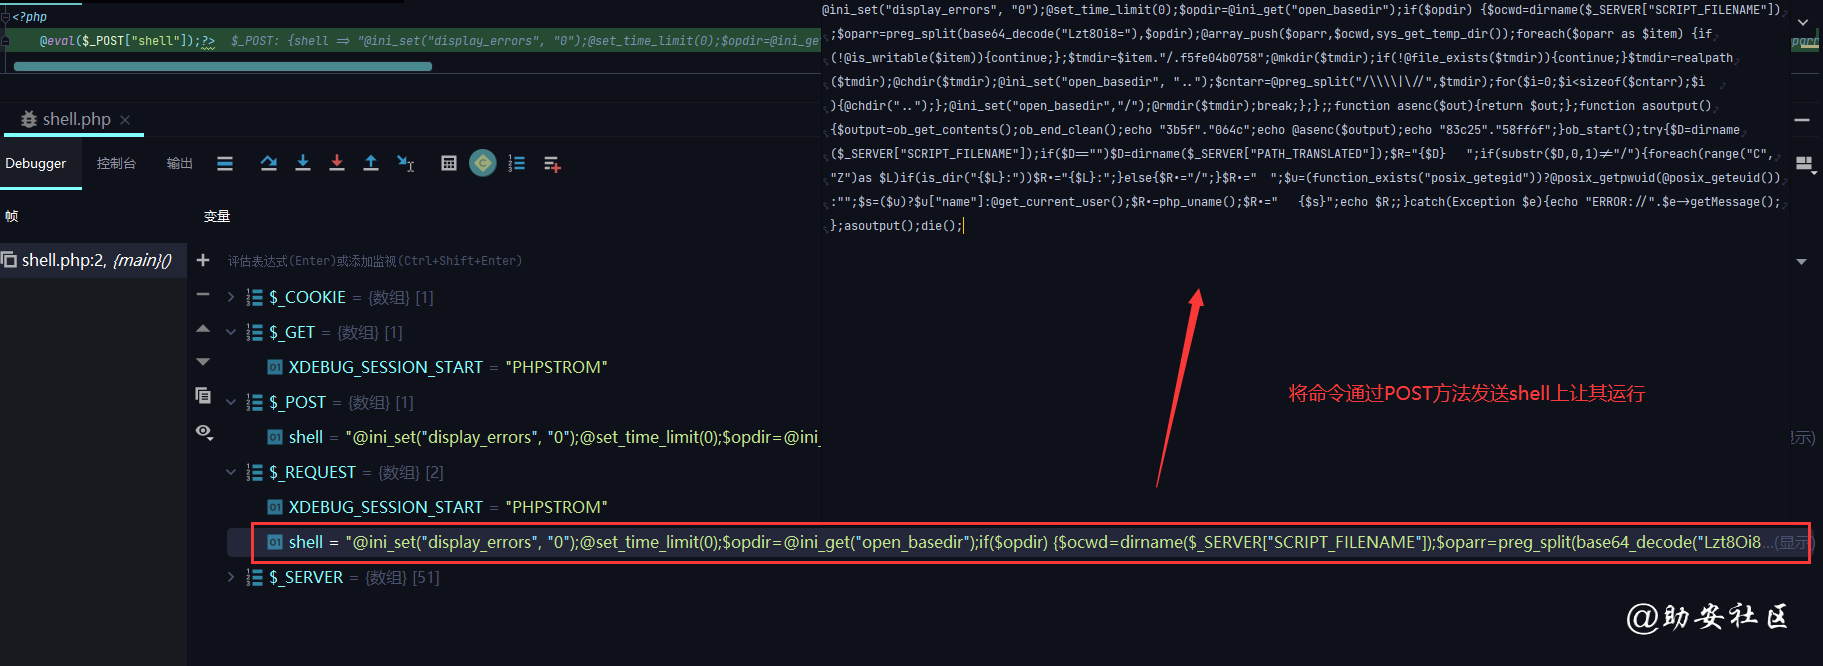Select shell value under $_POST
Image resolution: width=1823 pixels, height=666 pixels.
coord(543,437)
